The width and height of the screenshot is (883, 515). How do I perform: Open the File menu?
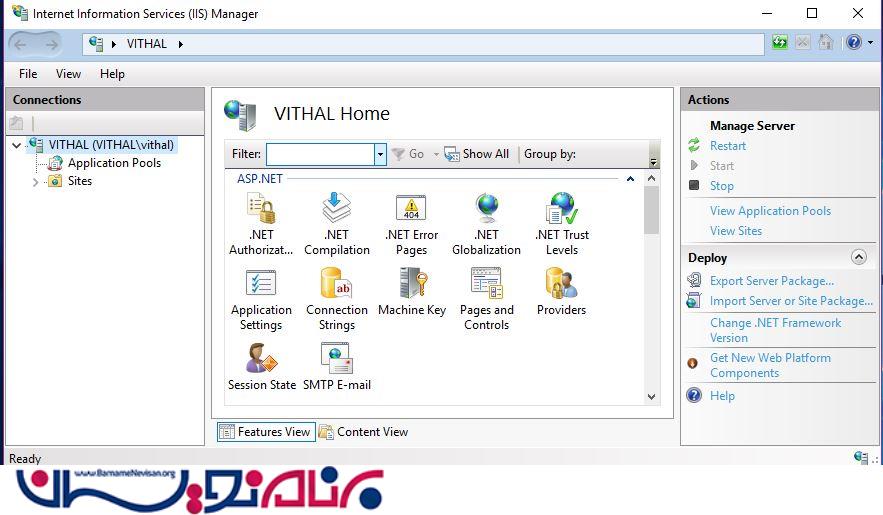28,74
